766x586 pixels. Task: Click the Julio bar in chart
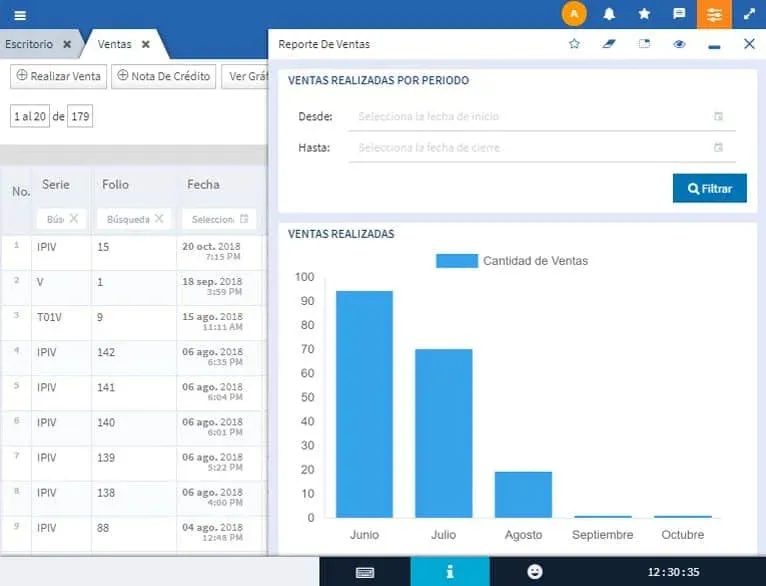[444, 433]
